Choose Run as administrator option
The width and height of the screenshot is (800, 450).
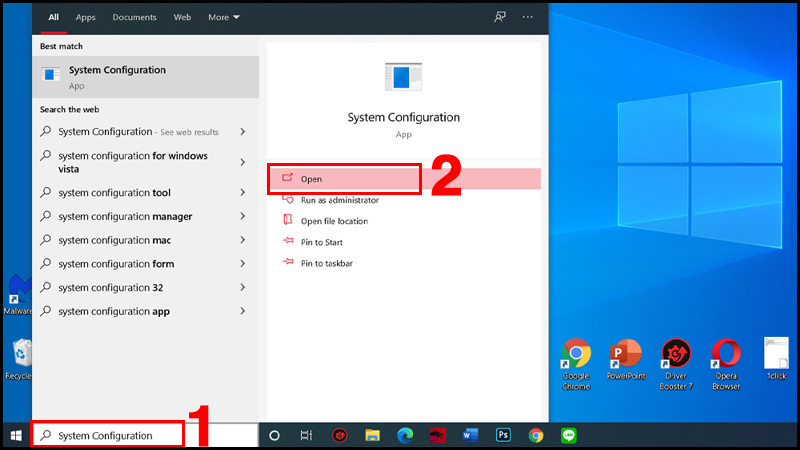pos(339,200)
